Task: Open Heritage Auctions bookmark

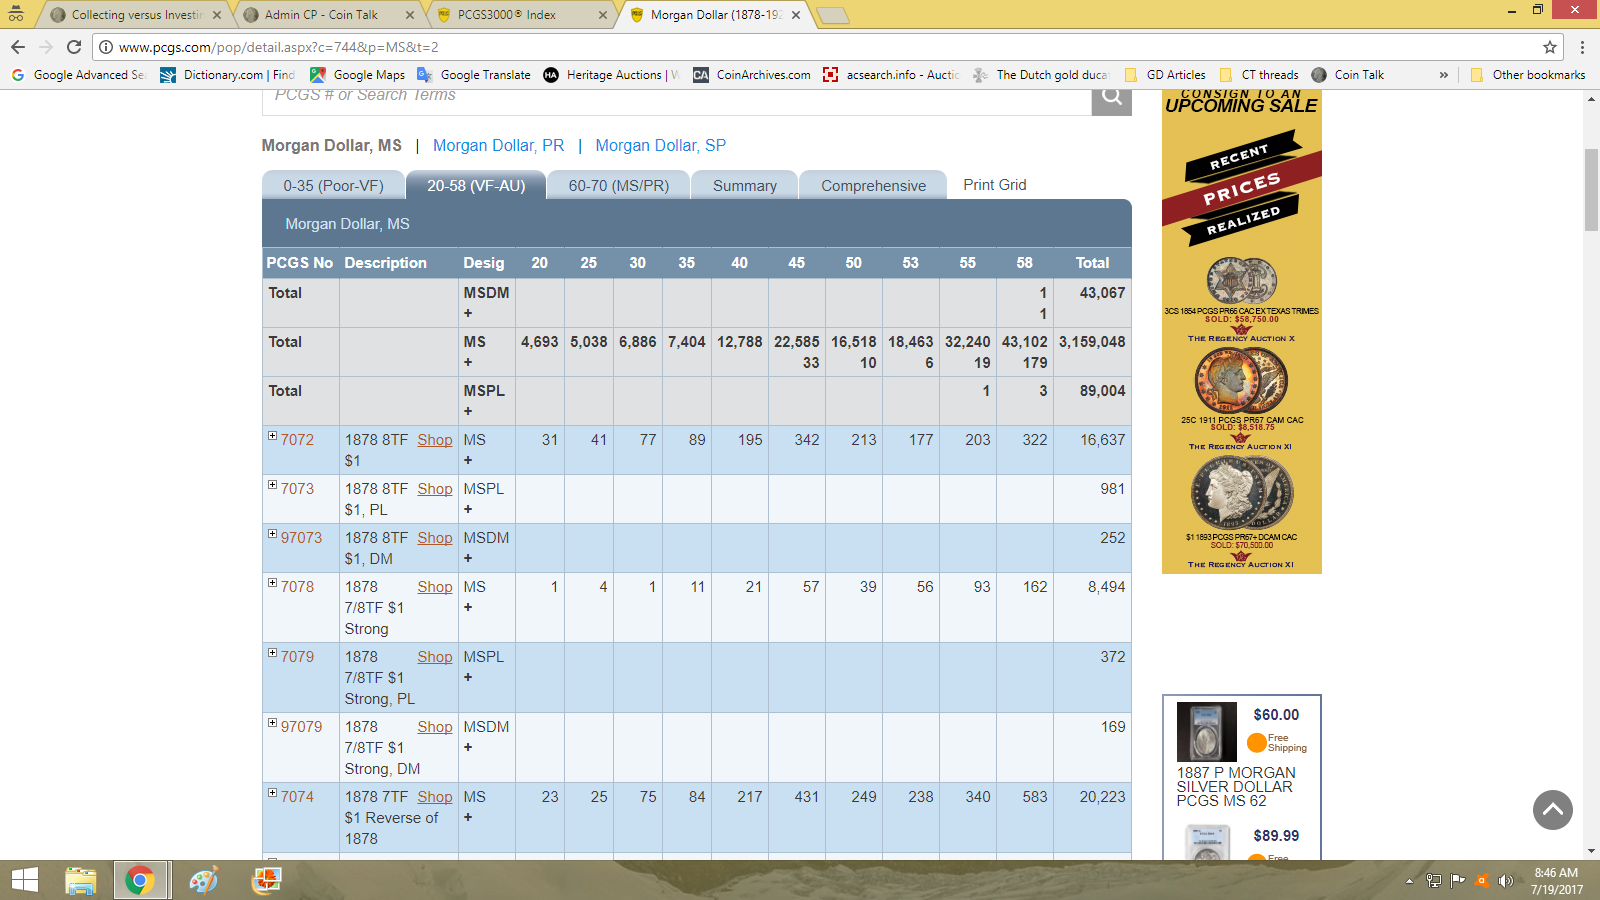Action: (x=612, y=75)
